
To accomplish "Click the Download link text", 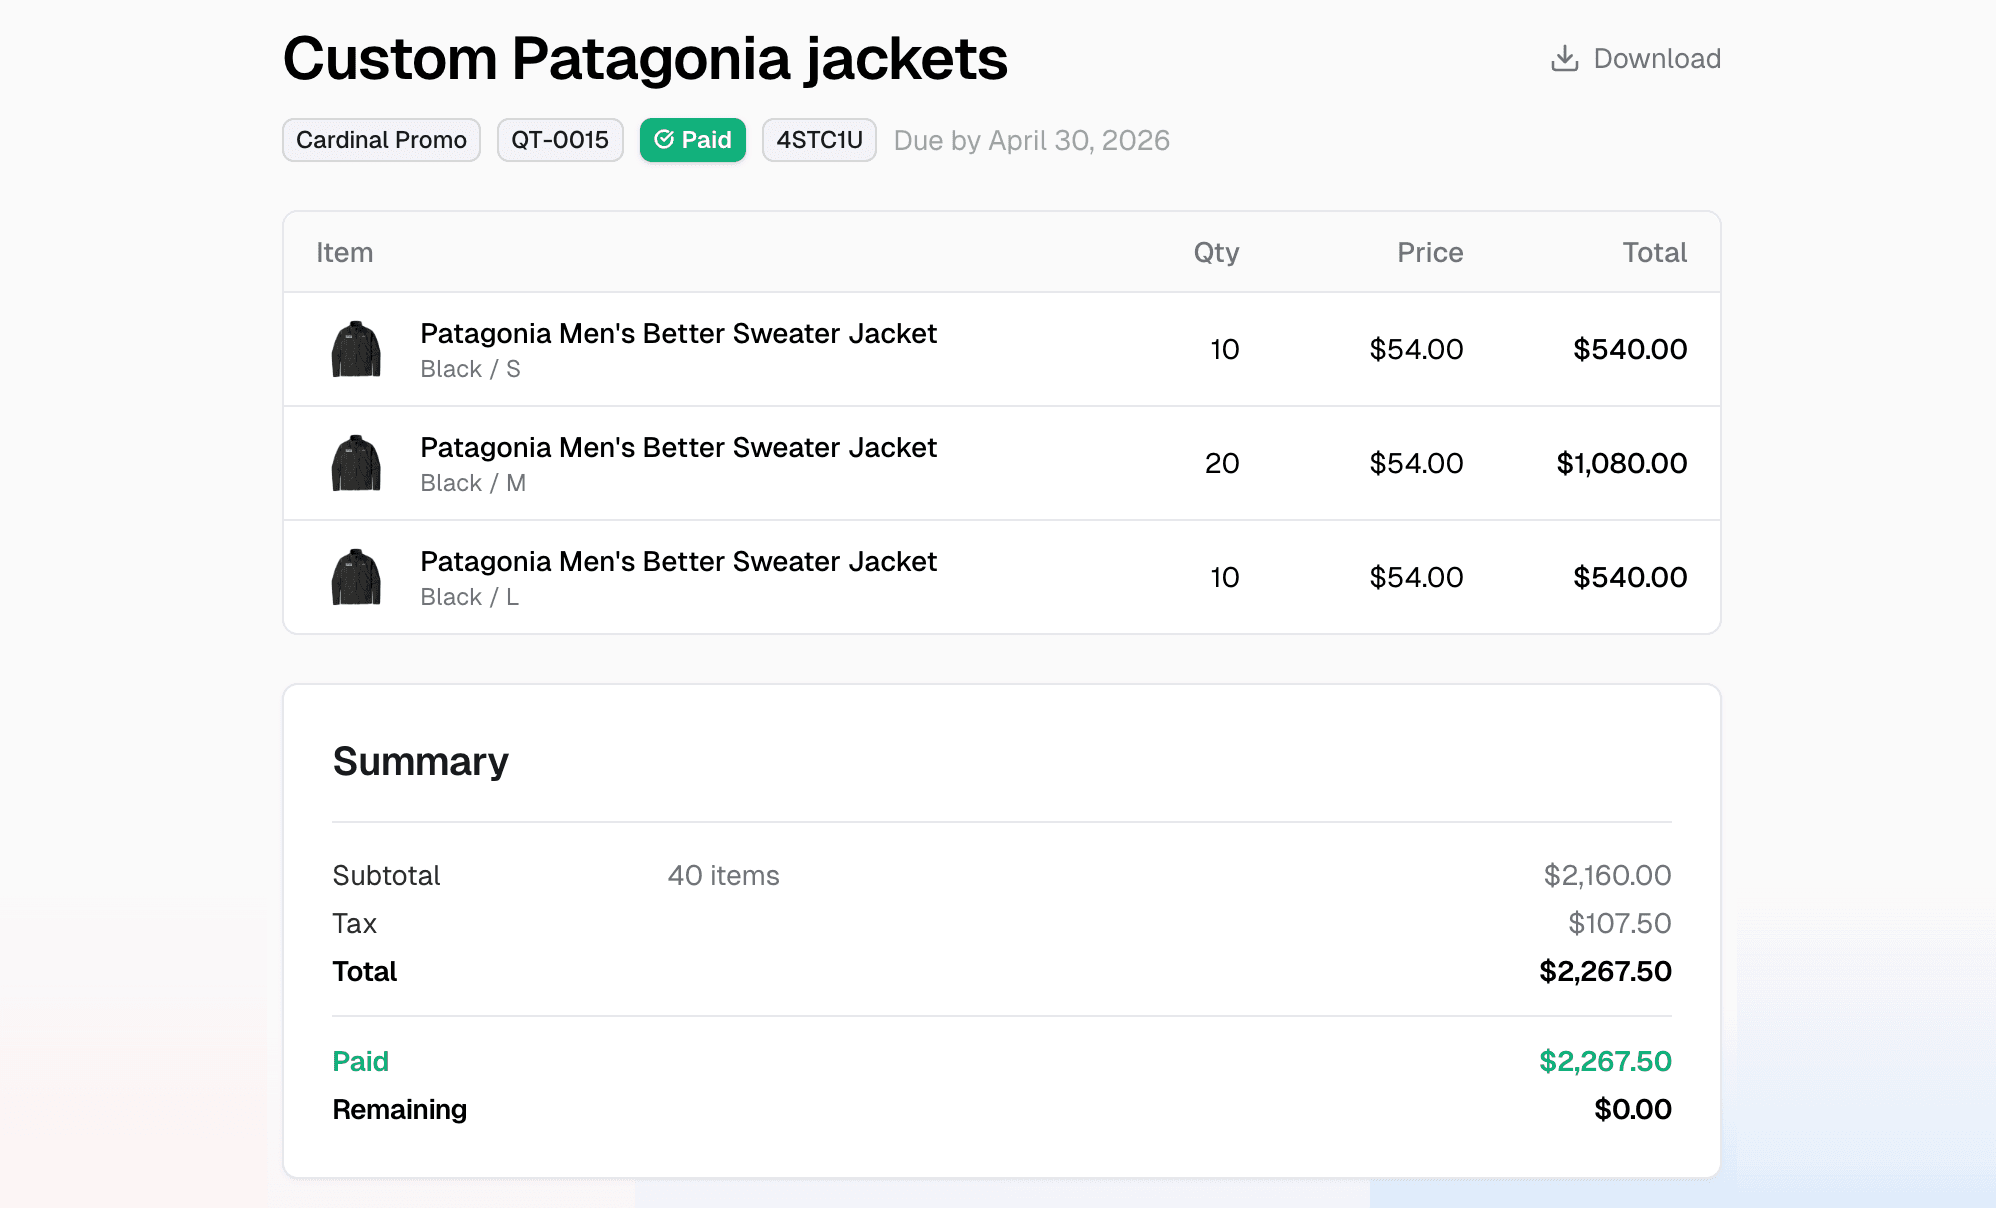I will [1658, 58].
